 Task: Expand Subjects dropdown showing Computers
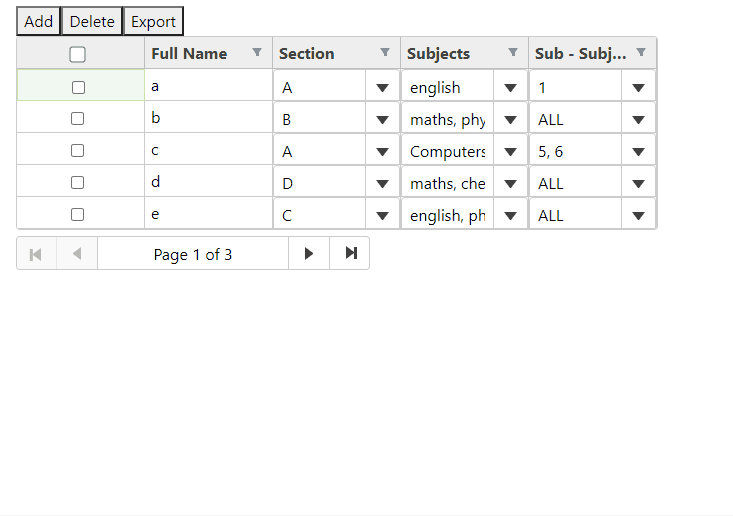510,151
